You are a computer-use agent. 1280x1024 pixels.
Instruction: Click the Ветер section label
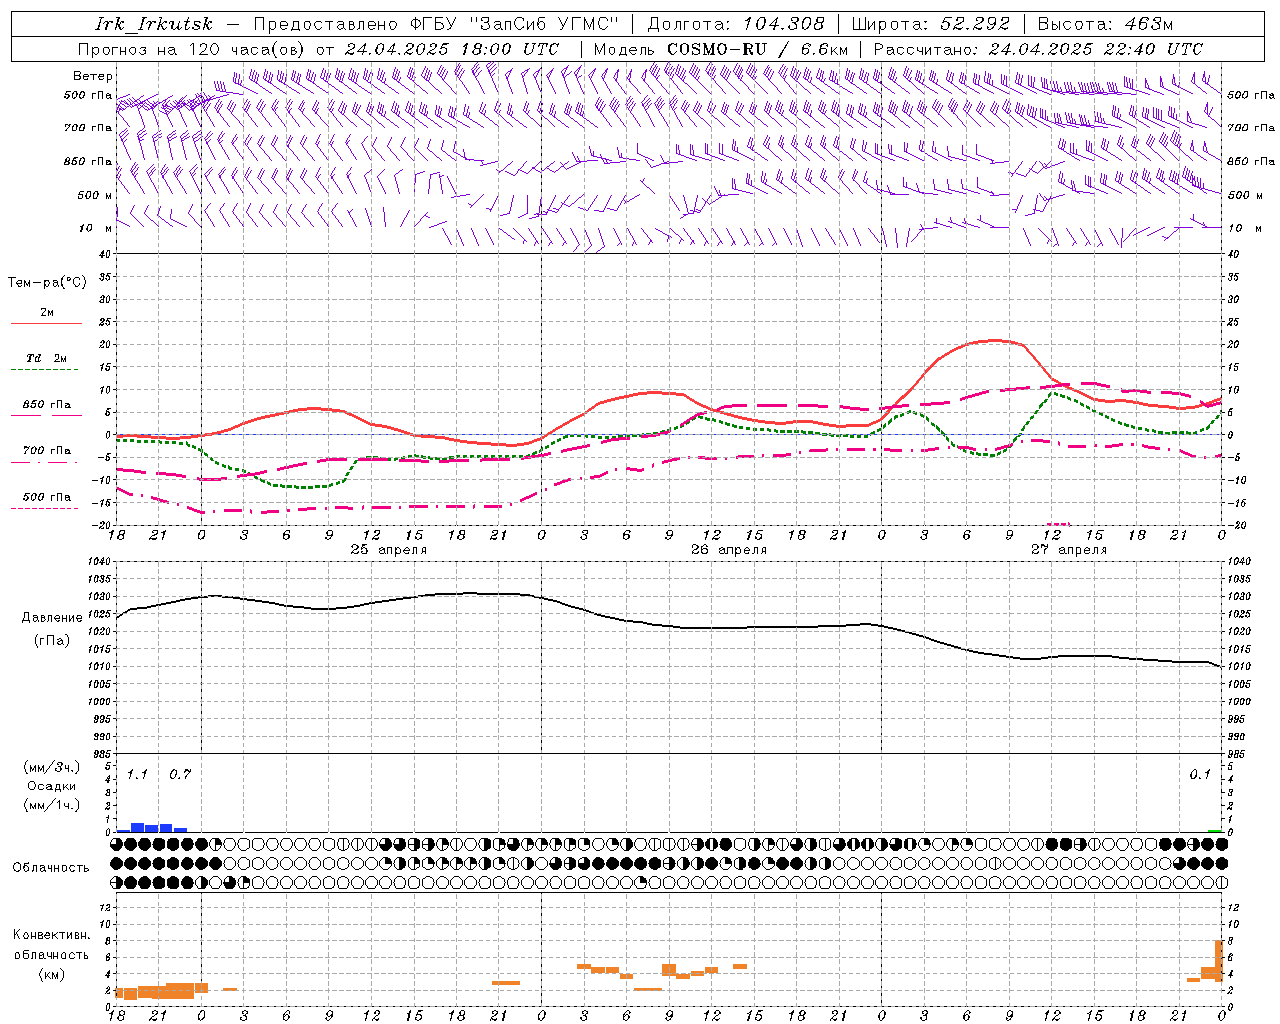(93, 76)
